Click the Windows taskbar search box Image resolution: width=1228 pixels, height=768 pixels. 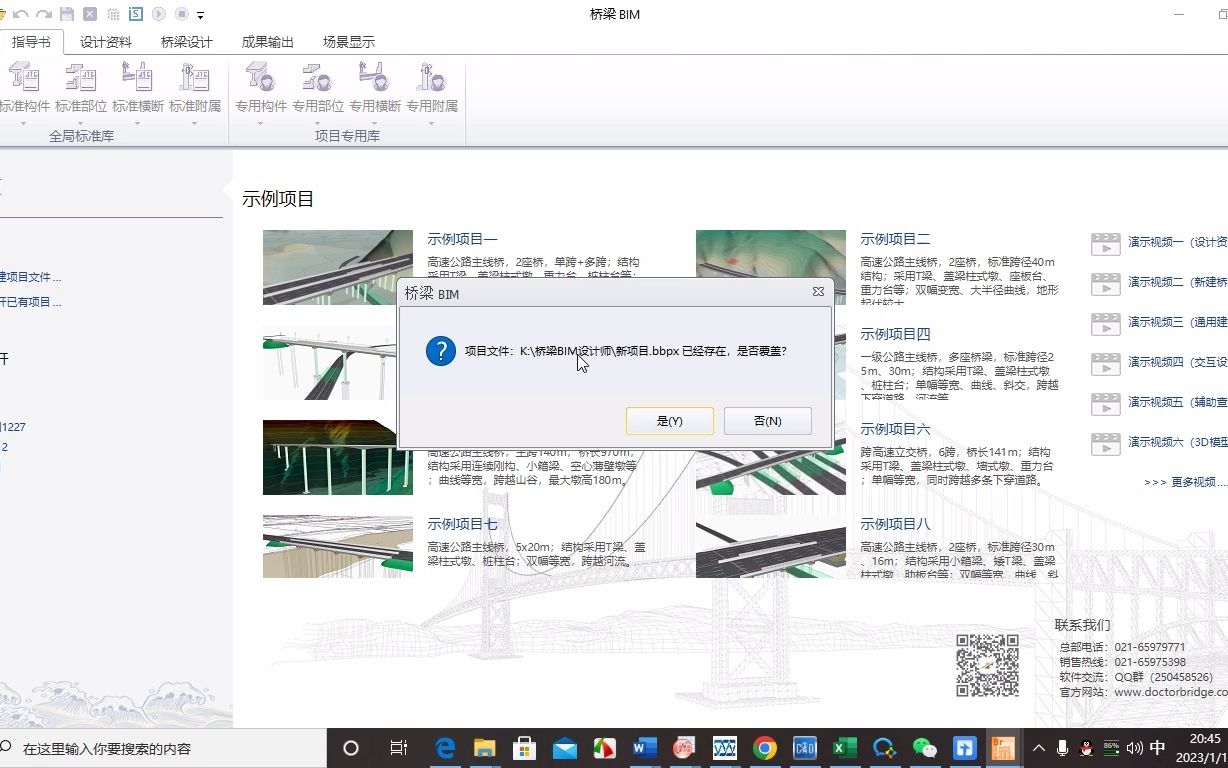[x=150, y=748]
